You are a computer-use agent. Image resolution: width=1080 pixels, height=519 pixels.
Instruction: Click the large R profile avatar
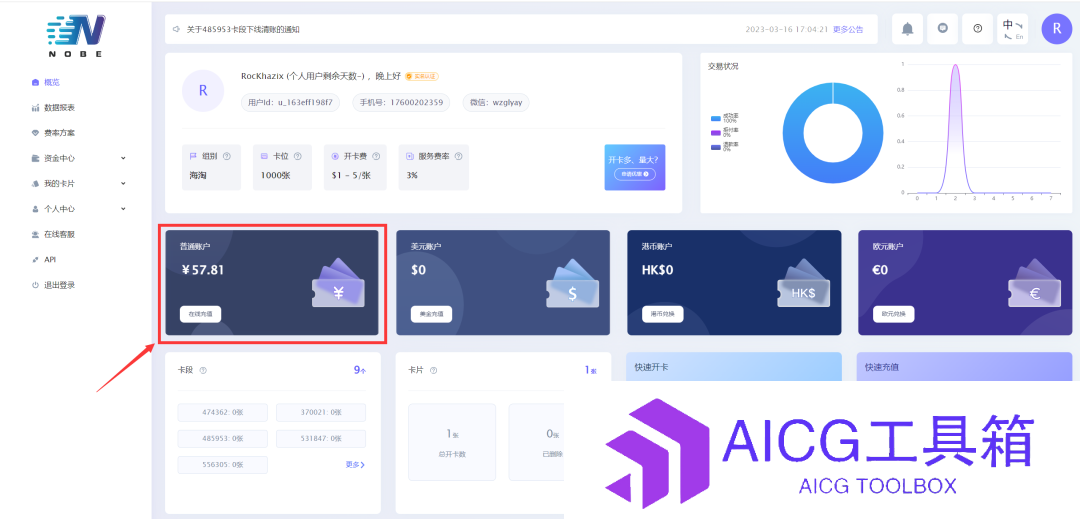[202, 90]
